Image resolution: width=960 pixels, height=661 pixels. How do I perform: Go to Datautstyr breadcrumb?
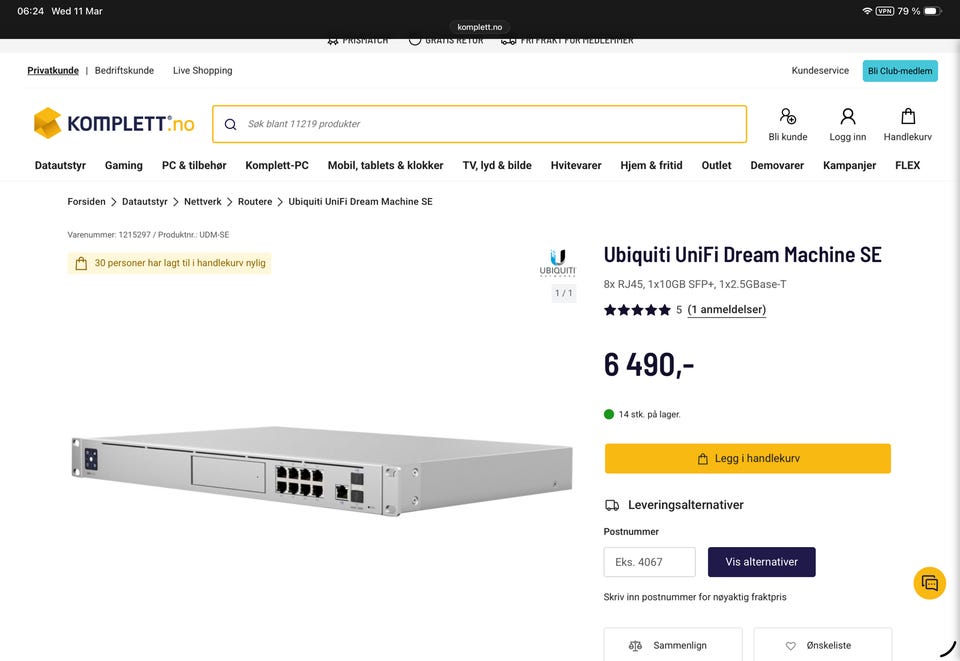click(x=144, y=201)
